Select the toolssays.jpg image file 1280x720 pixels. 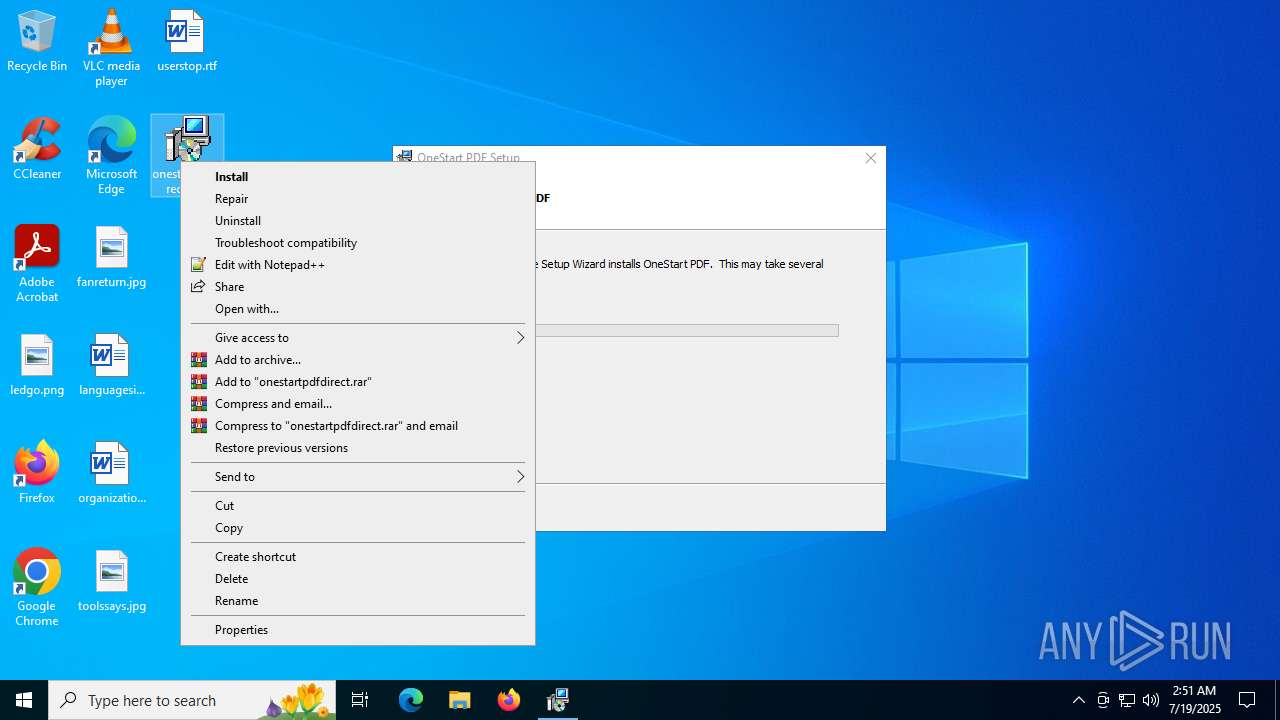click(x=111, y=582)
